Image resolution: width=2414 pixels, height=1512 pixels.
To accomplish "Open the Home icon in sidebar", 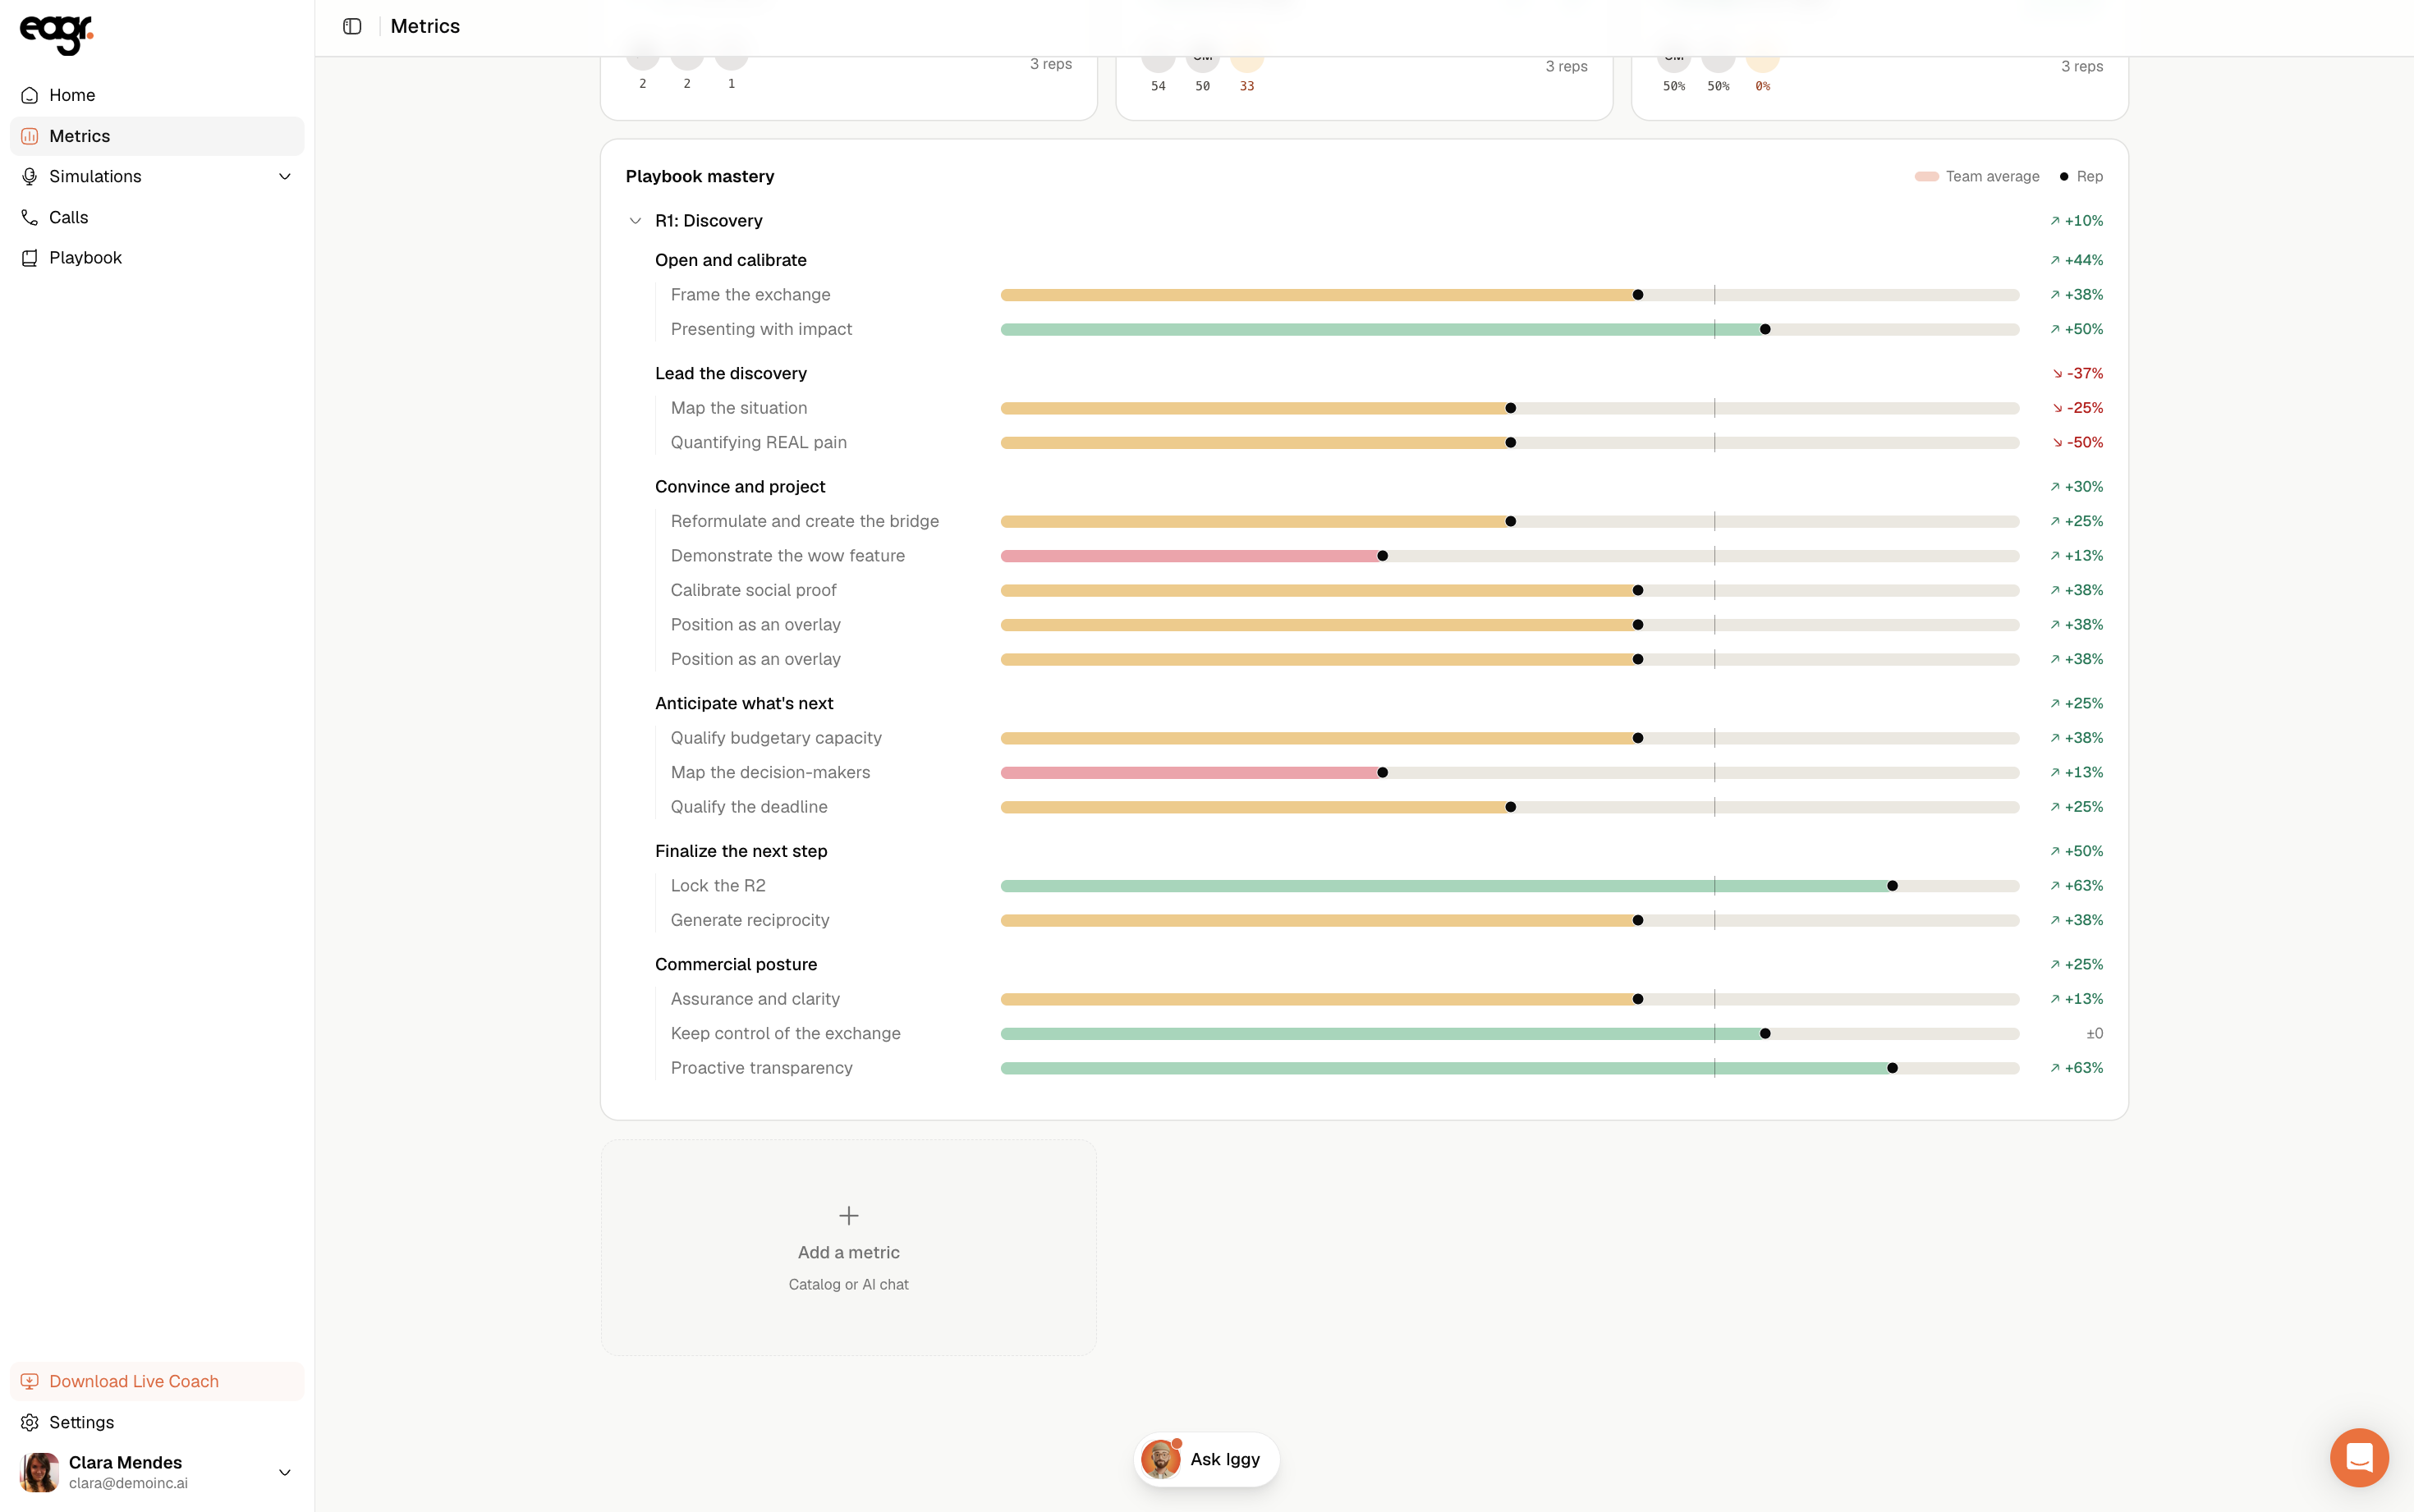I will point(30,95).
